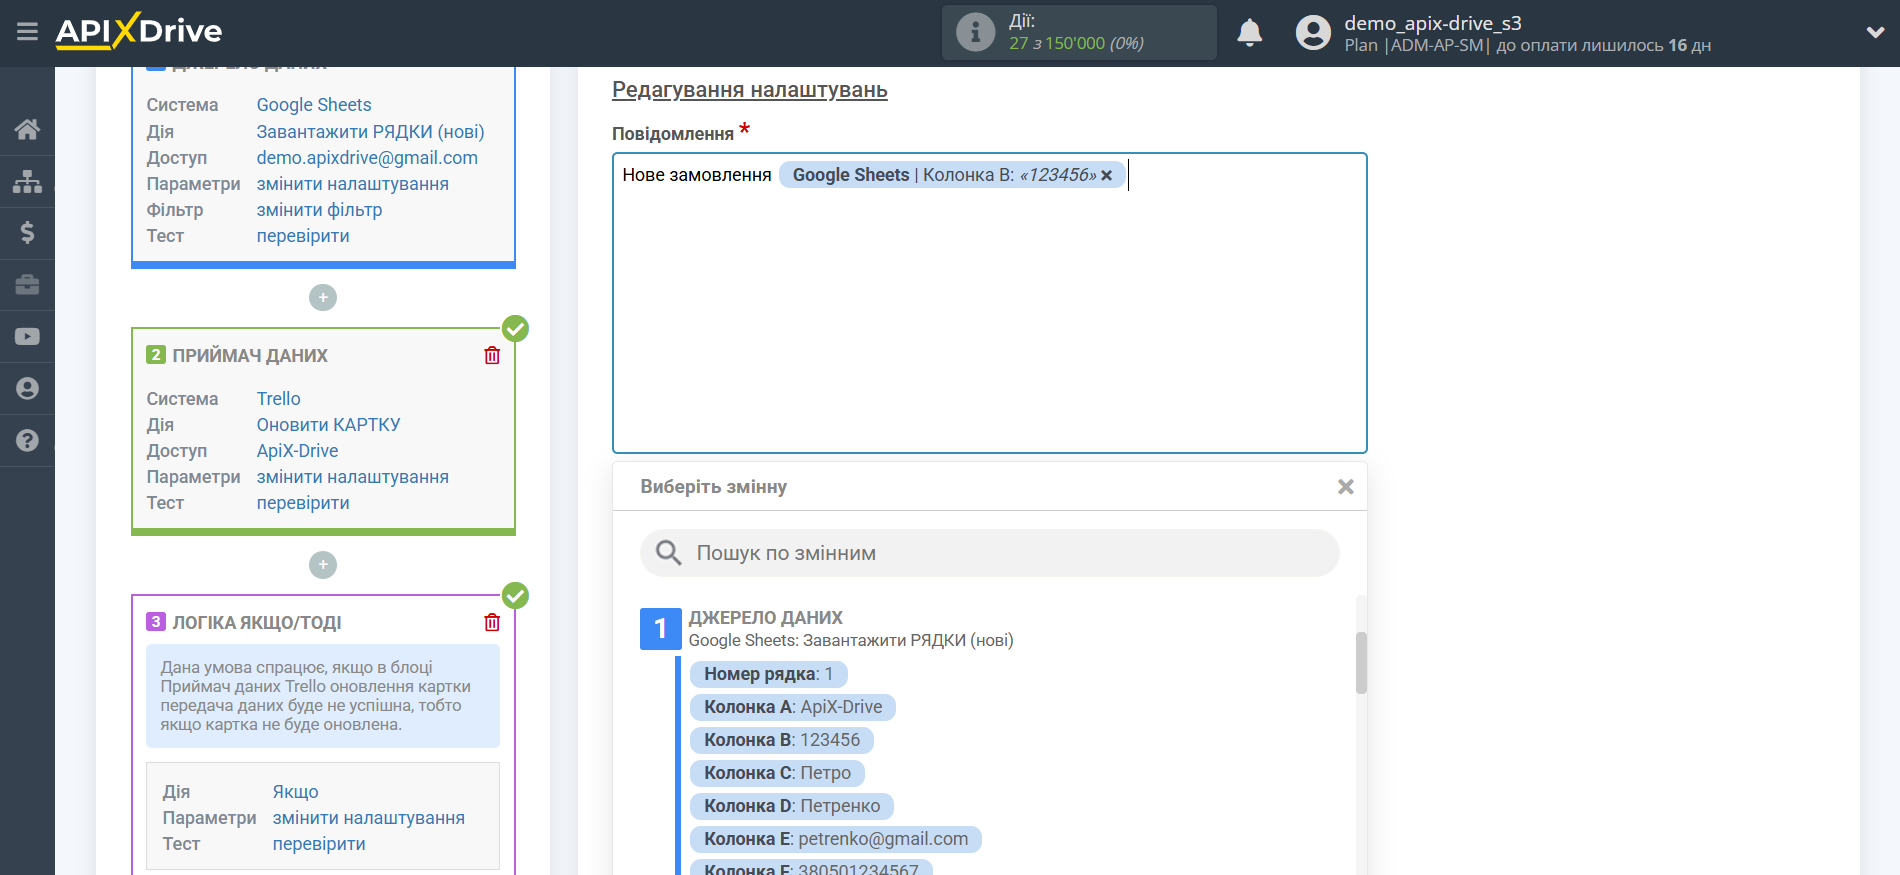Open Google Sheets system link
Image resolution: width=1900 pixels, height=875 pixels.
click(314, 105)
